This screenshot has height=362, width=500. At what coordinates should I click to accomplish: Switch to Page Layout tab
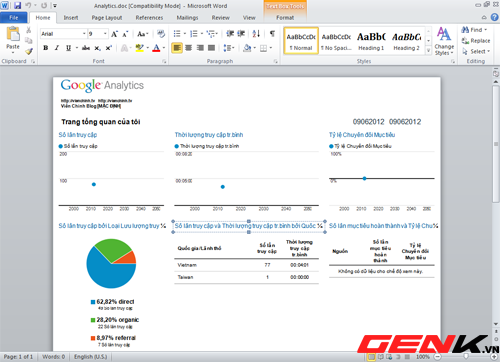pos(107,18)
